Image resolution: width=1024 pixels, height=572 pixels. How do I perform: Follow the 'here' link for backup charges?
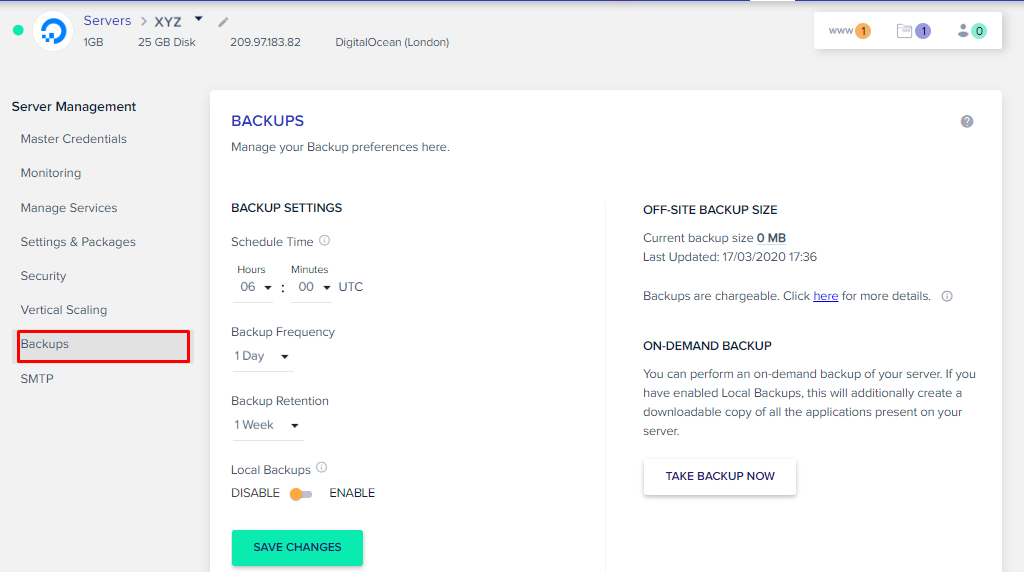click(x=825, y=296)
